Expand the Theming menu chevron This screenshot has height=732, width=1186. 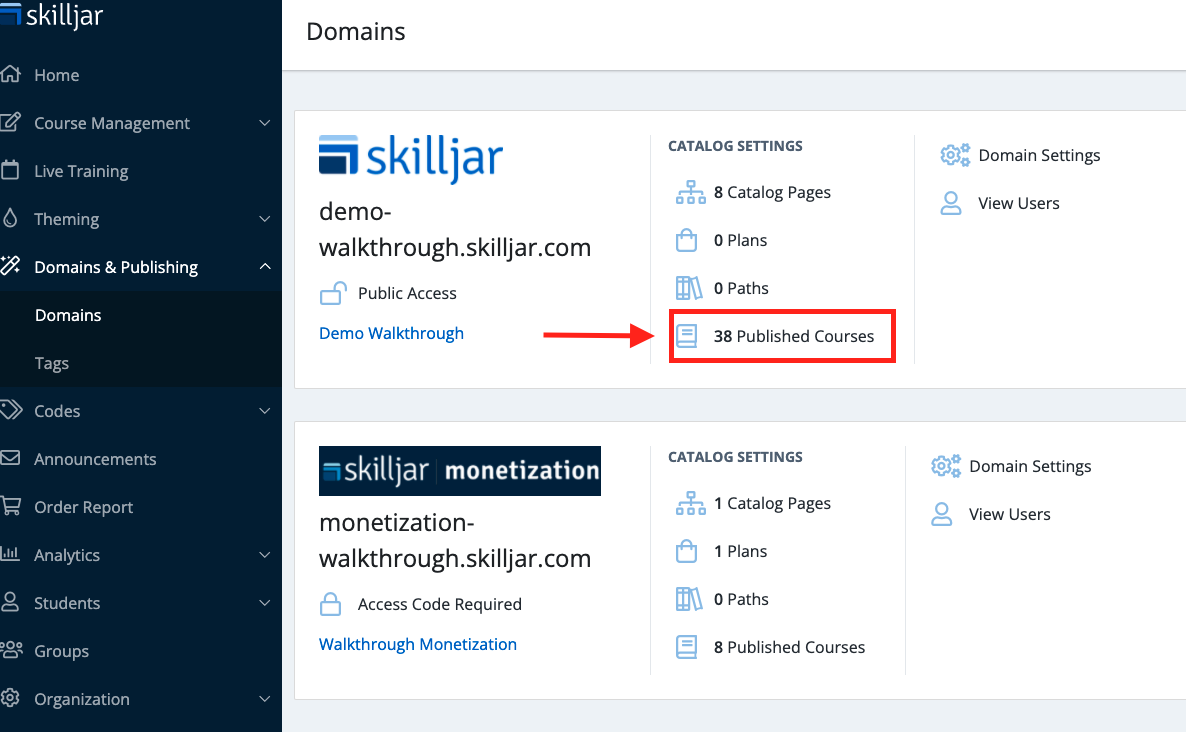[x=265, y=219]
